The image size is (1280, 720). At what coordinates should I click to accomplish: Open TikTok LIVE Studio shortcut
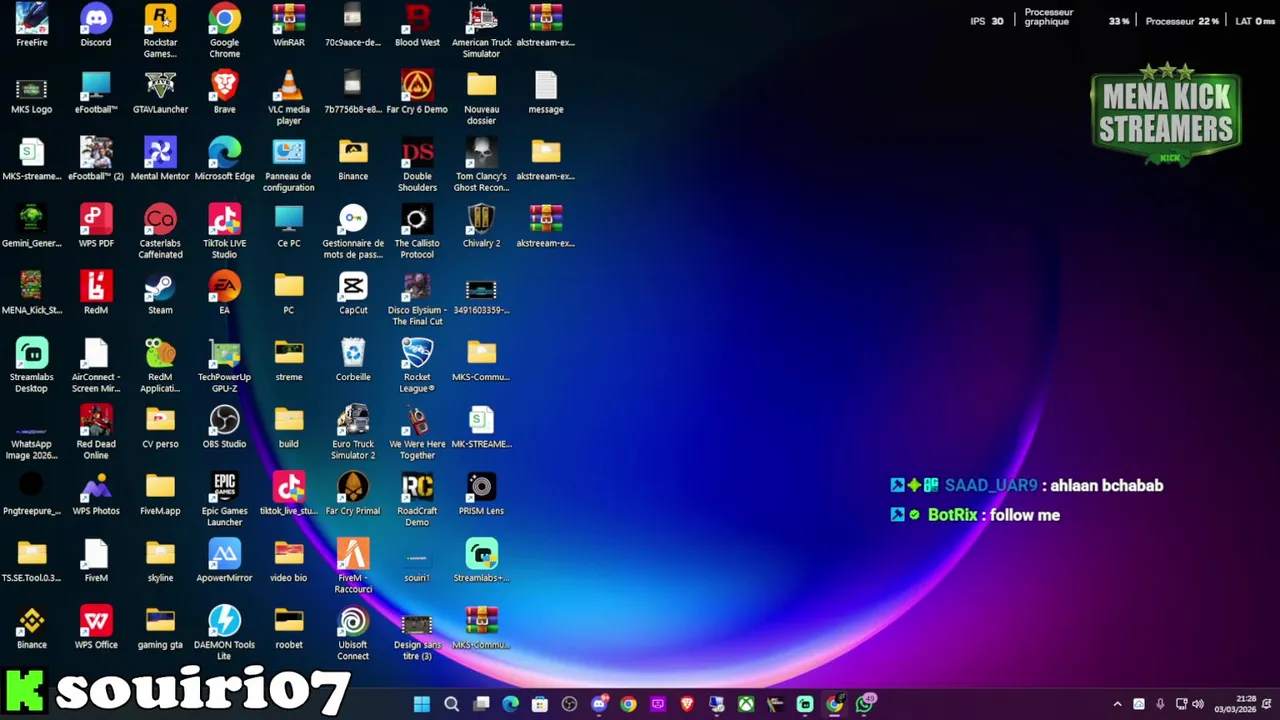(x=224, y=231)
